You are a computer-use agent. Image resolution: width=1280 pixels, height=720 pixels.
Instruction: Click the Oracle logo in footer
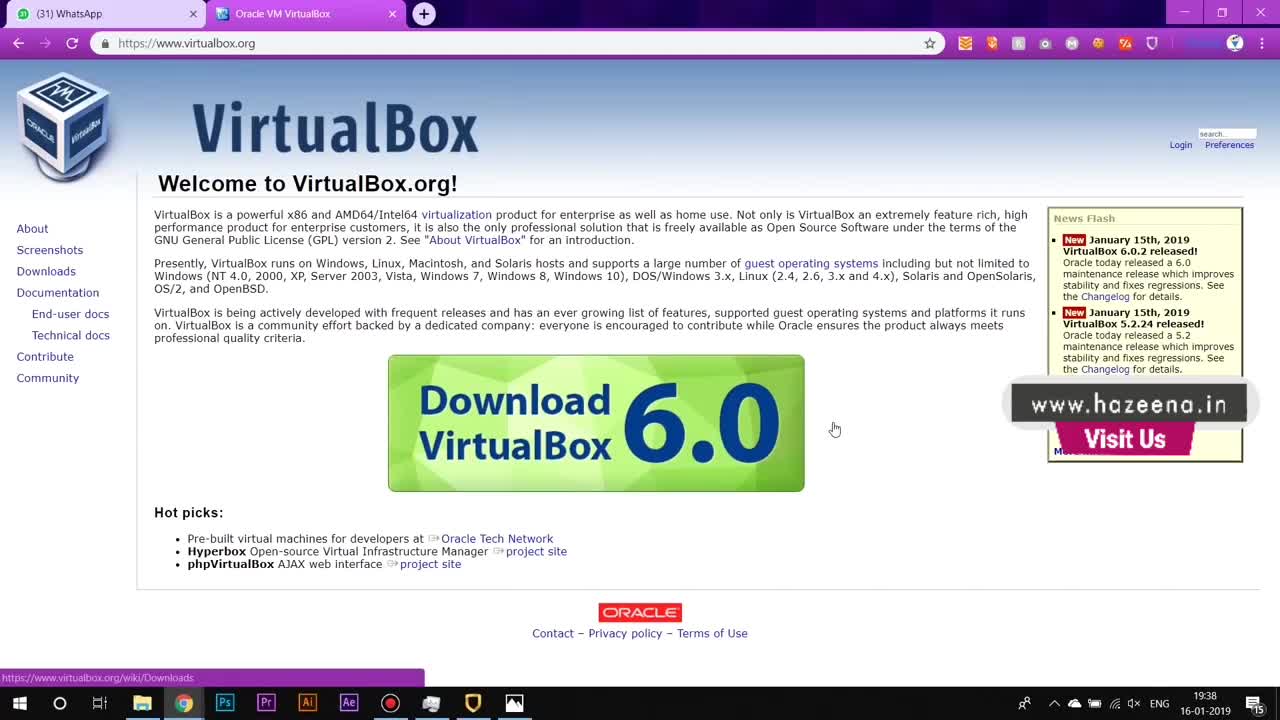pos(640,613)
